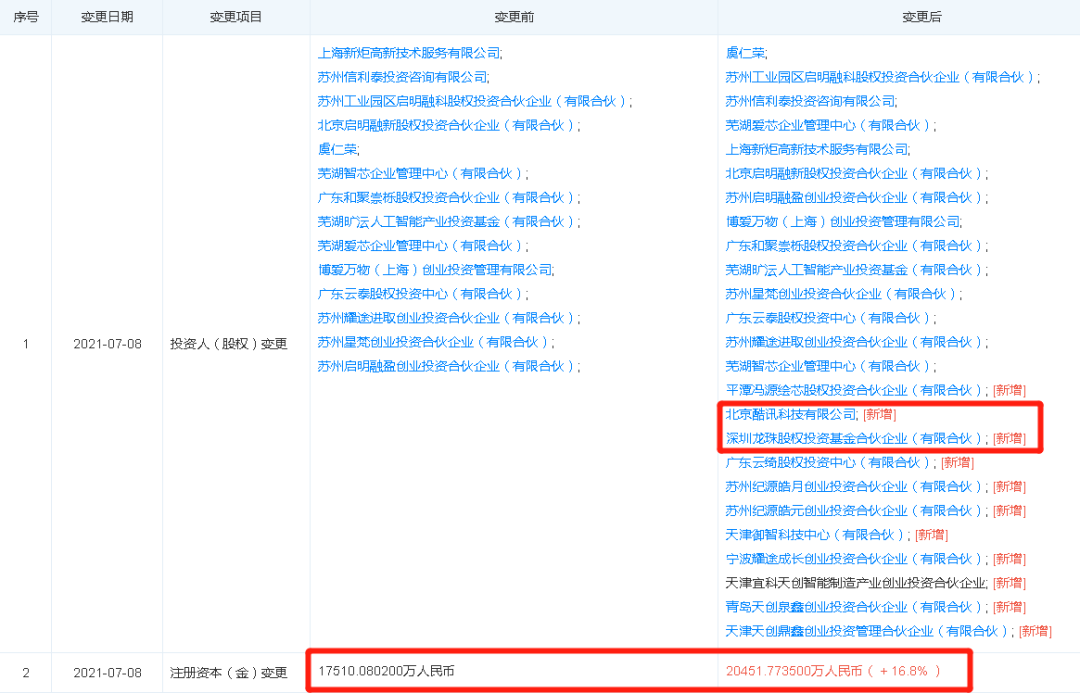
Task: Click 宁波耀途成长创业投资合伙企业 link
Action: tap(855, 558)
